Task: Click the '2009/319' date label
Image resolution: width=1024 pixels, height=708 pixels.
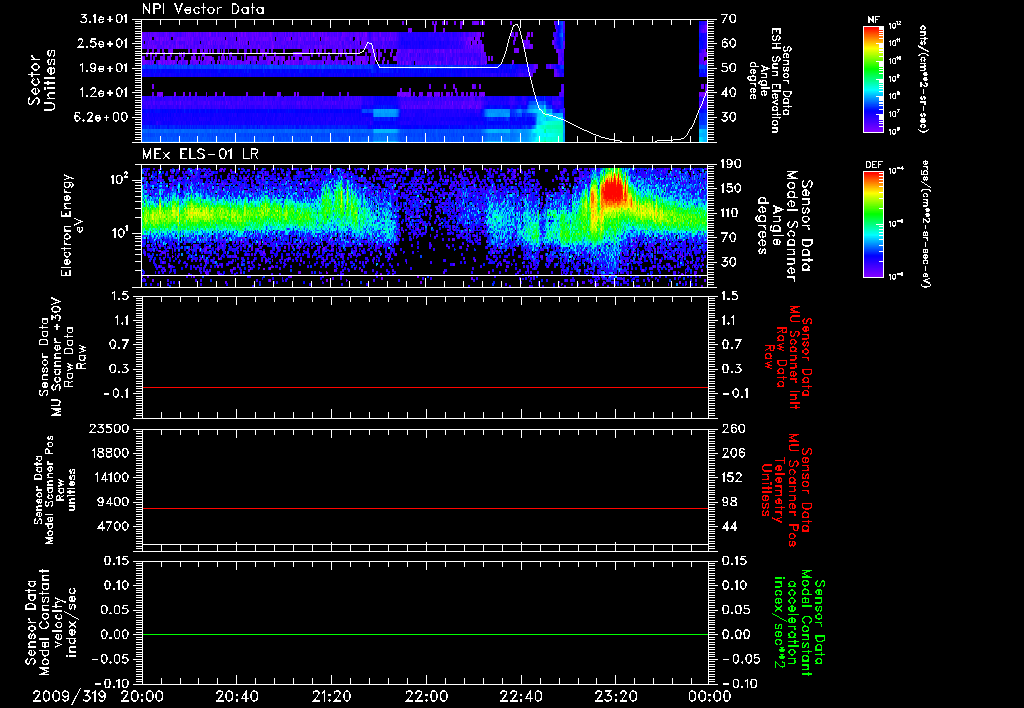Action: [x=69, y=697]
